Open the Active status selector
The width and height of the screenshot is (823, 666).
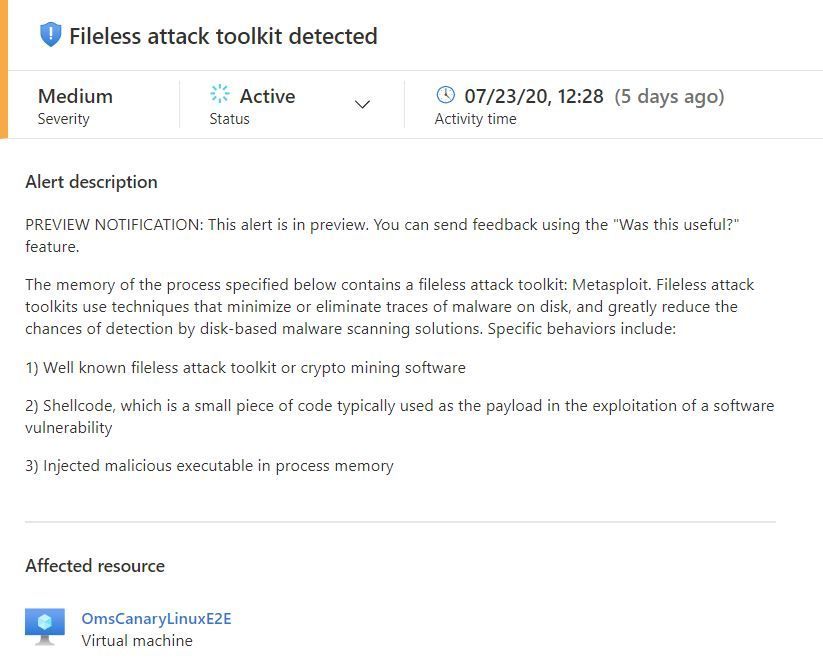(290, 104)
